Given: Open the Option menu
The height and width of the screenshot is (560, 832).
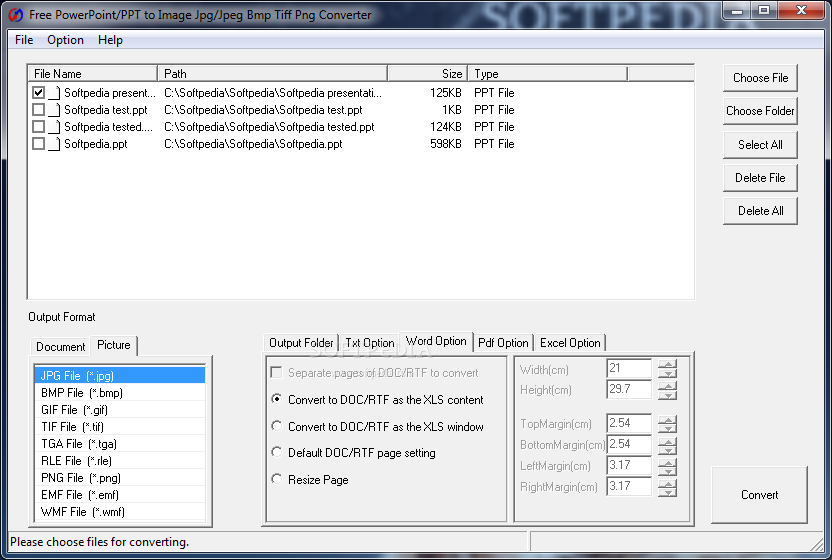Looking at the screenshot, I should pyautogui.click(x=65, y=40).
